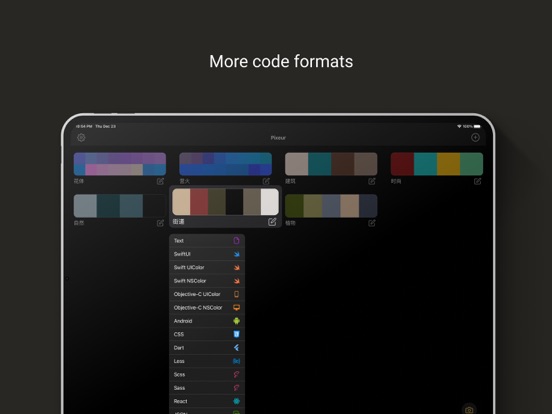The height and width of the screenshot is (414, 552).
Task: Click the blue CSS shield icon
Action: pos(236,334)
